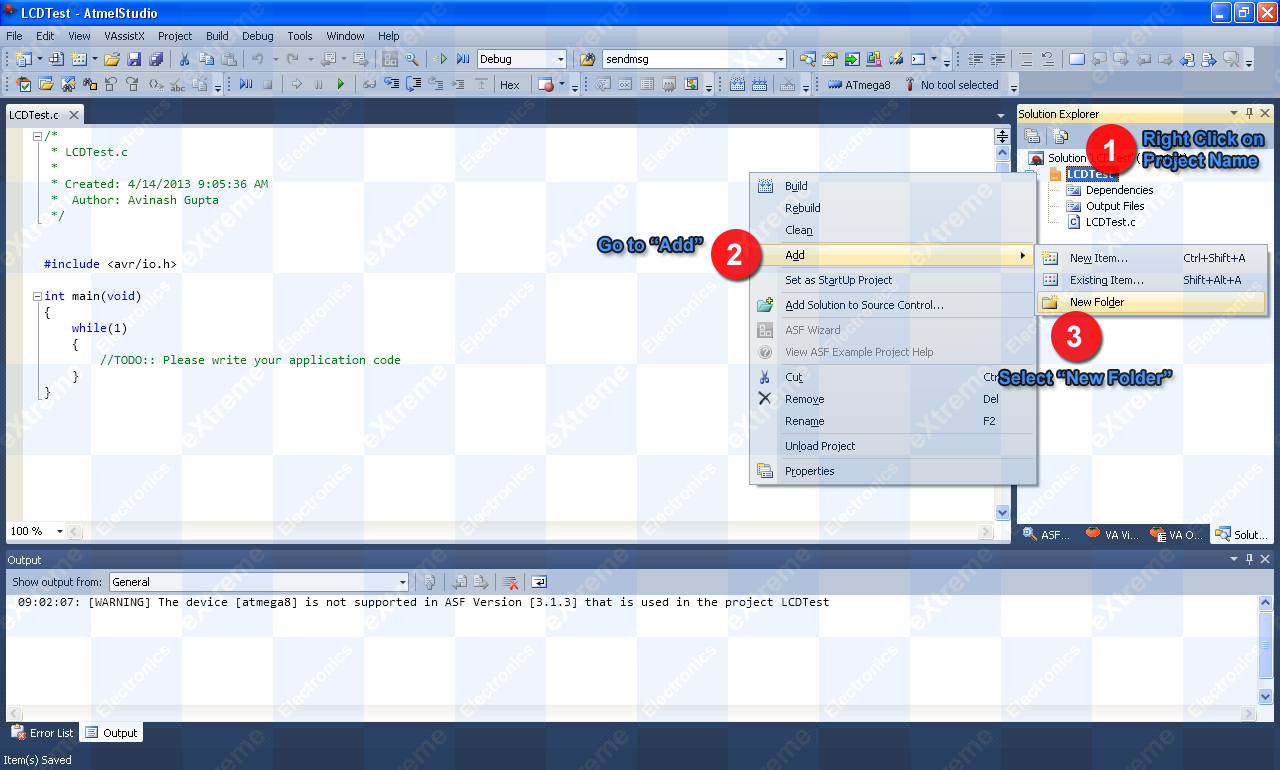The height and width of the screenshot is (770, 1280).
Task: Click the Hex display toggle button
Action: point(510,85)
